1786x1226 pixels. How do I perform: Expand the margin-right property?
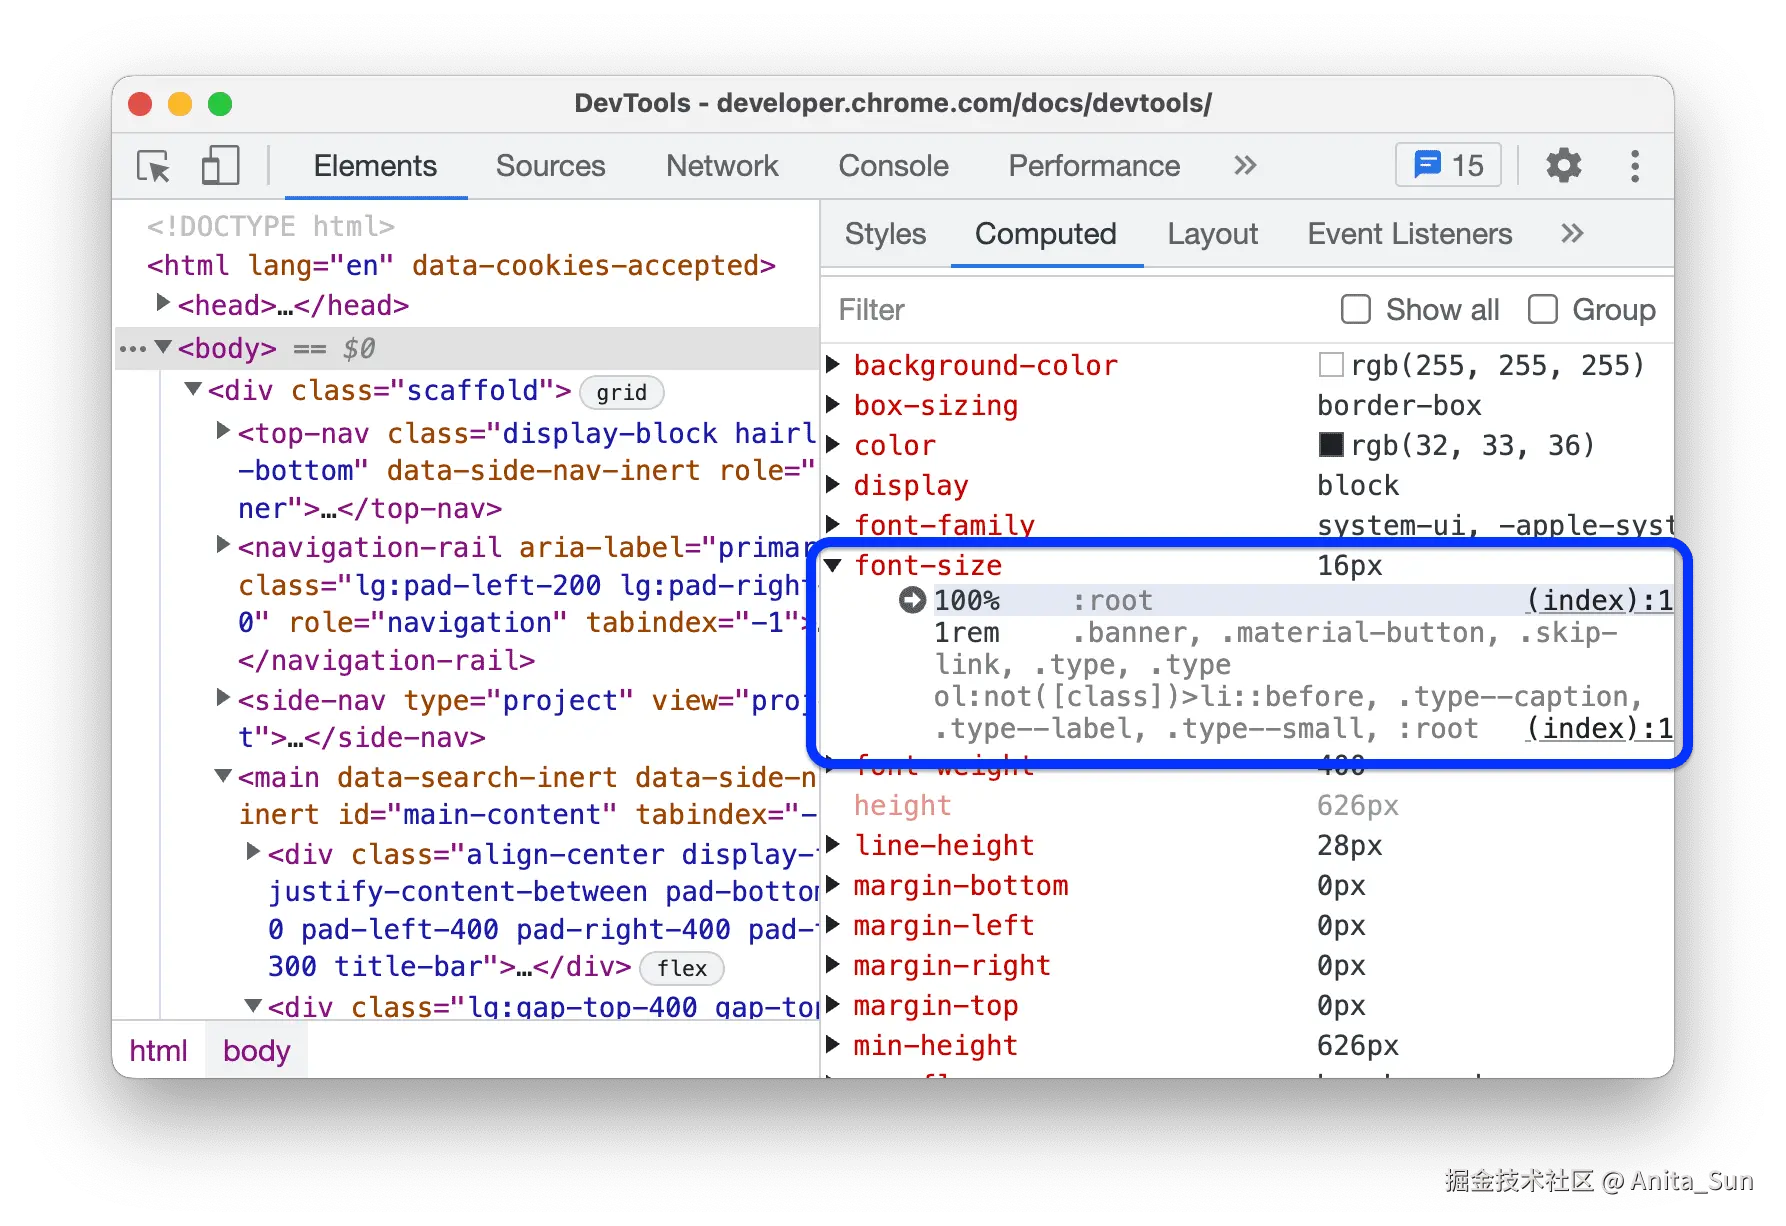tap(833, 965)
